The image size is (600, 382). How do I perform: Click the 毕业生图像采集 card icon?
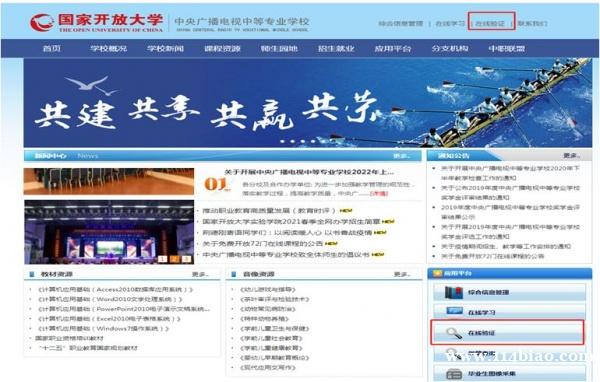point(454,374)
